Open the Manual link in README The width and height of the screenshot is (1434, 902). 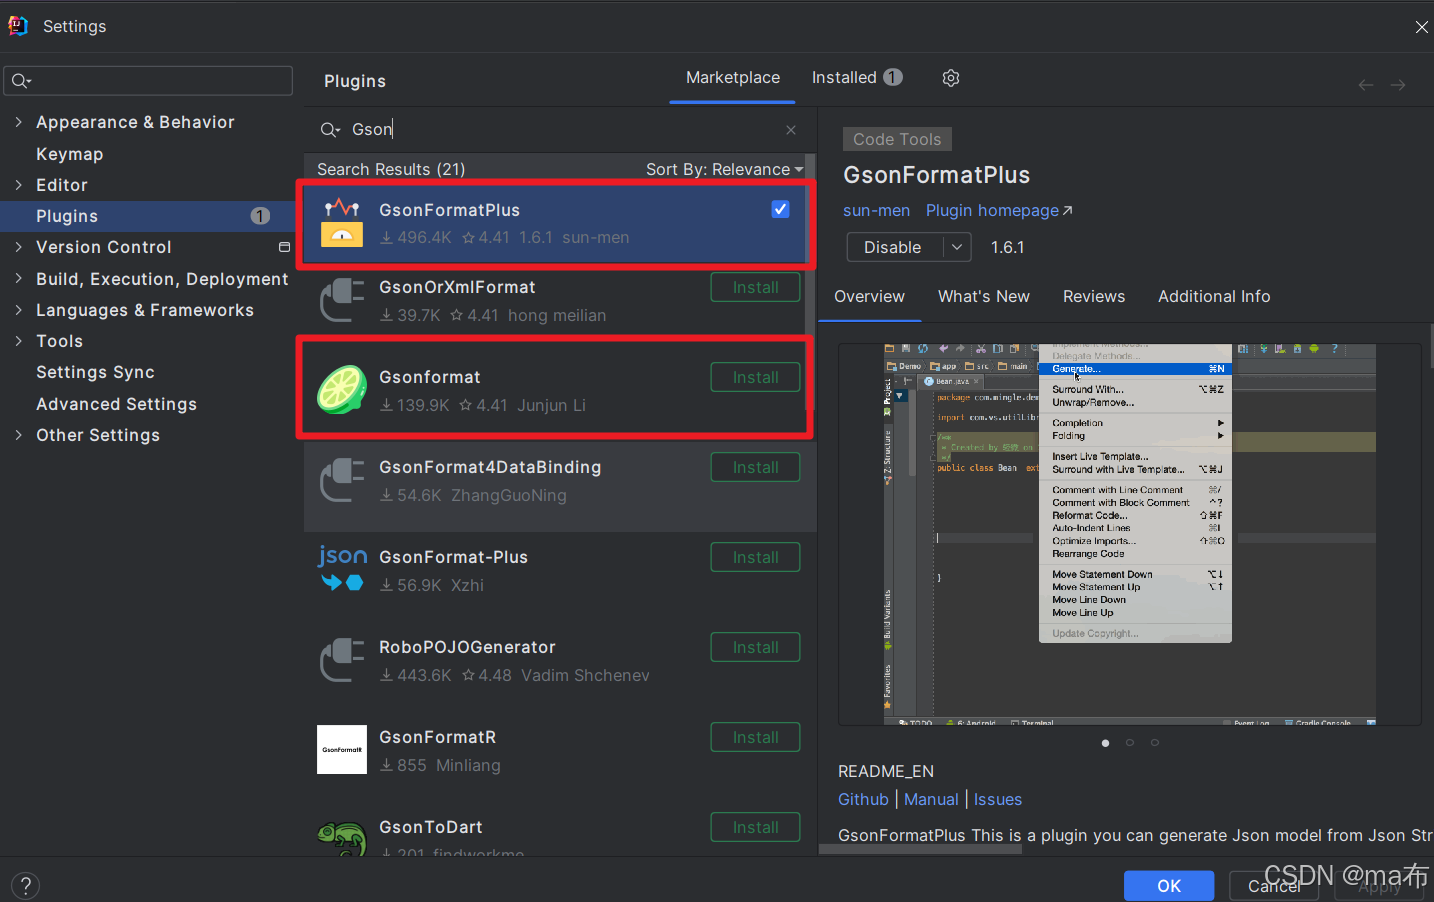point(931,800)
